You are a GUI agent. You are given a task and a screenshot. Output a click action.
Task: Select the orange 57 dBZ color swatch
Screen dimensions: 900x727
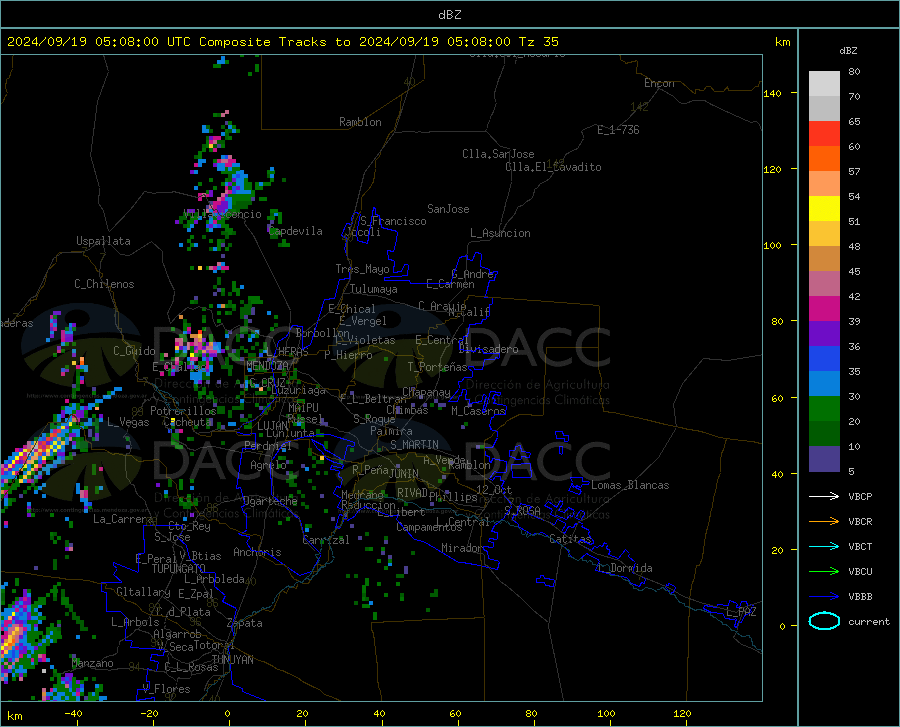pyautogui.click(x=824, y=159)
